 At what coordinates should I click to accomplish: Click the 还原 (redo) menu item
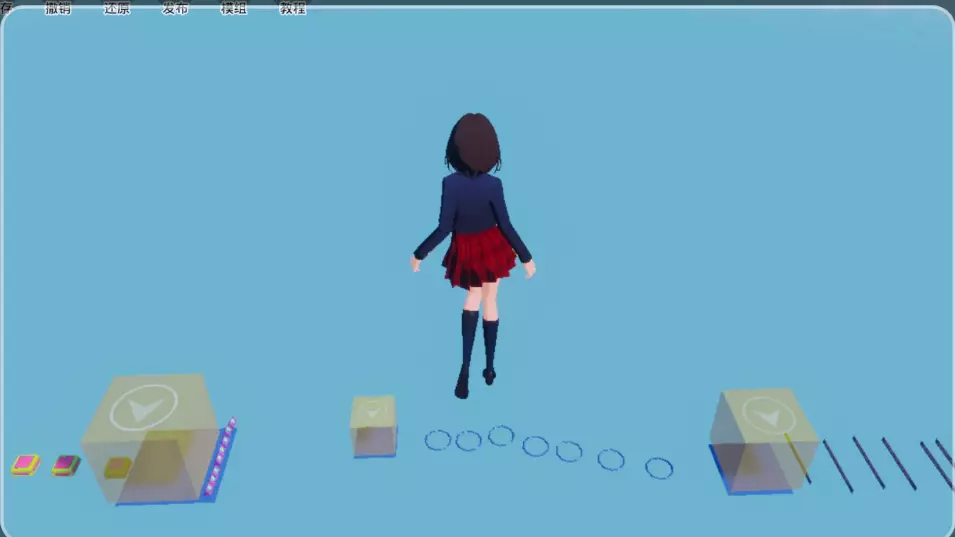point(117,8)
